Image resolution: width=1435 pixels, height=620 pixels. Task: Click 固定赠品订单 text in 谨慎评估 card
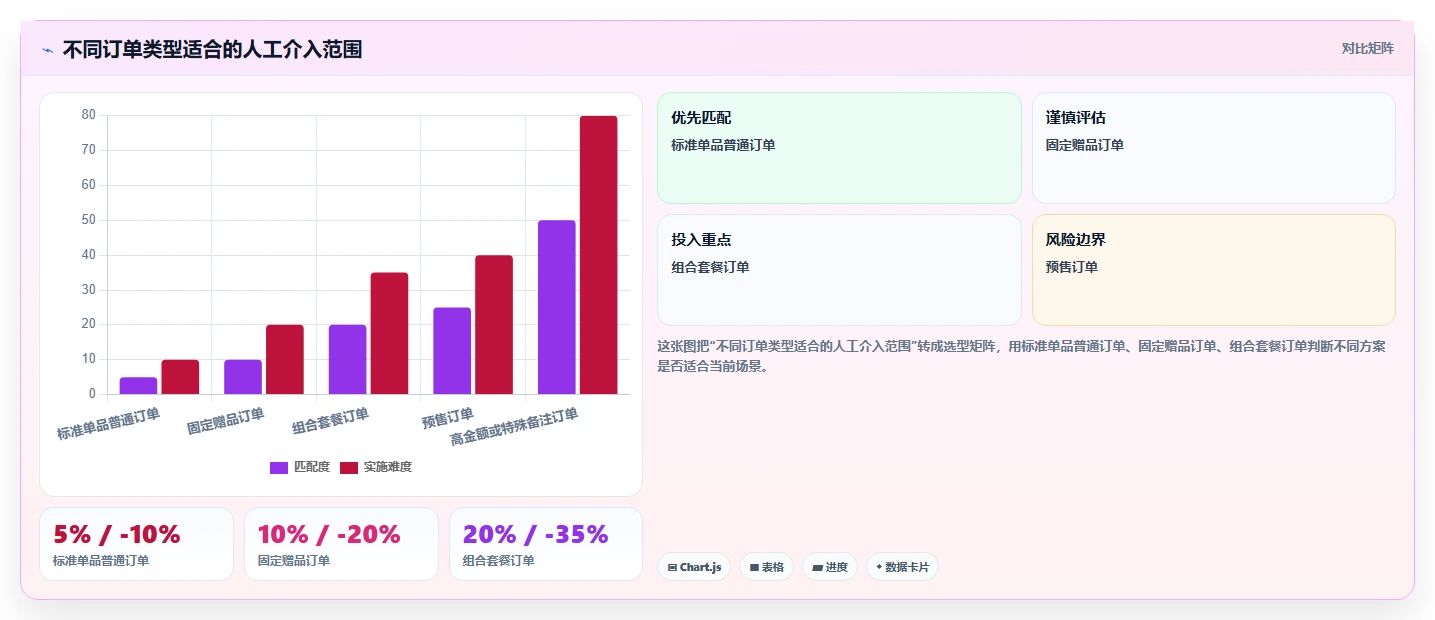point(1085,145)
